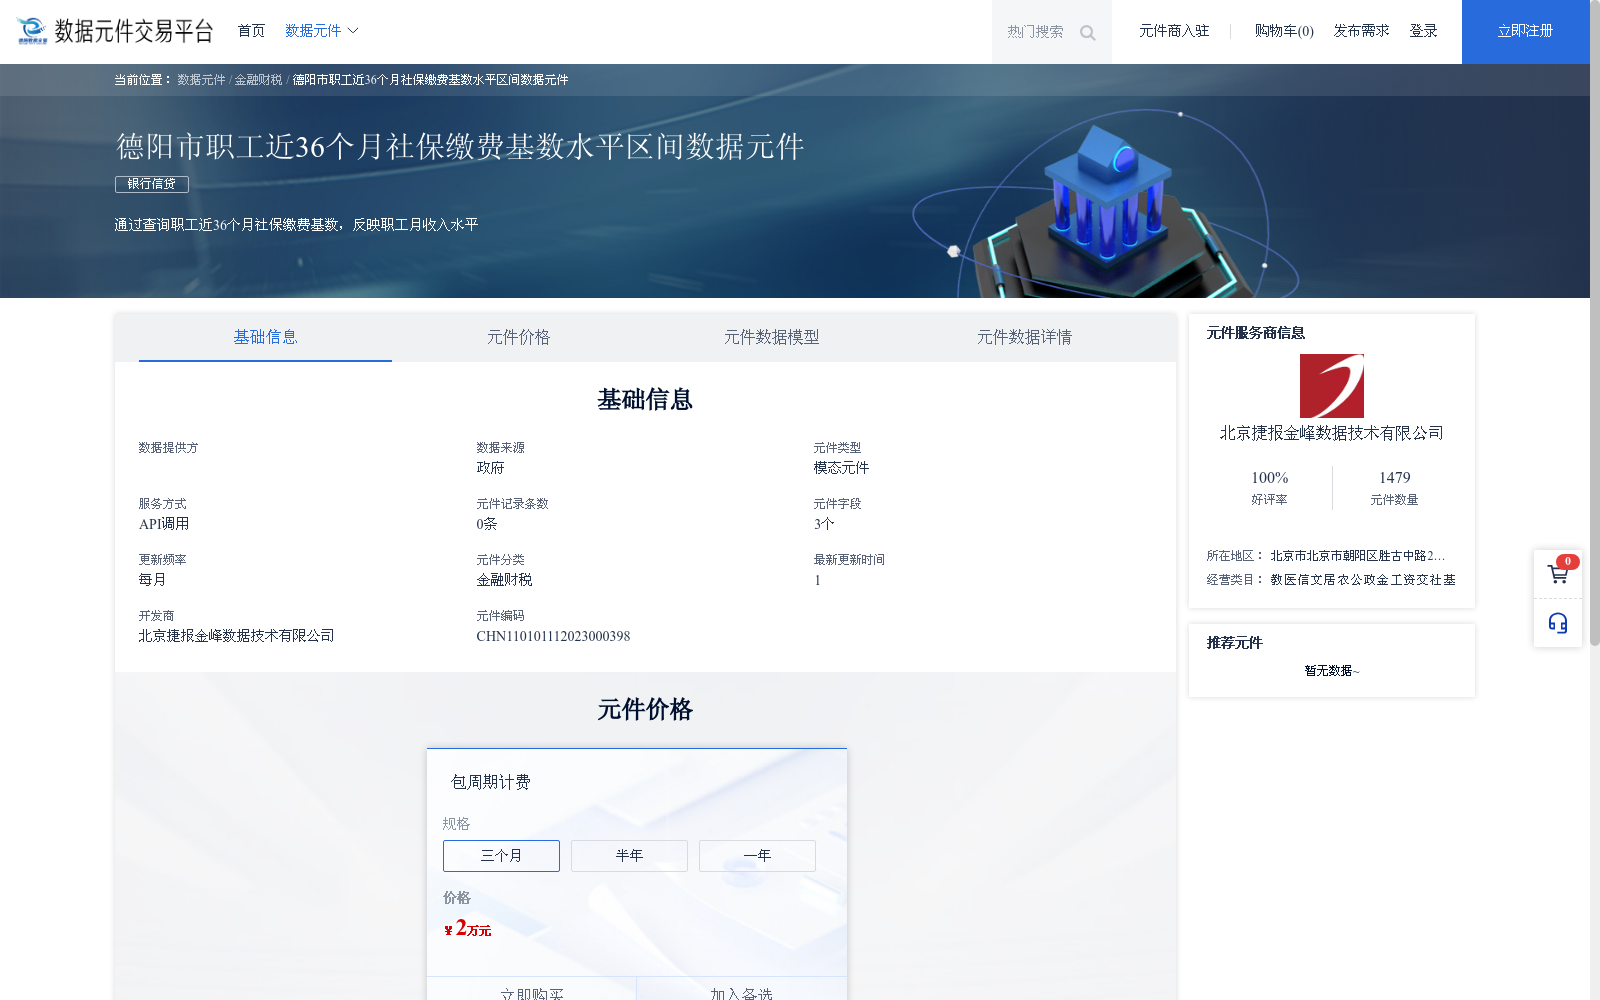The width and height of the screenshot is (1600, 1000).
Task: Open 购物车(0) in the header
Action: (1284, 31)
